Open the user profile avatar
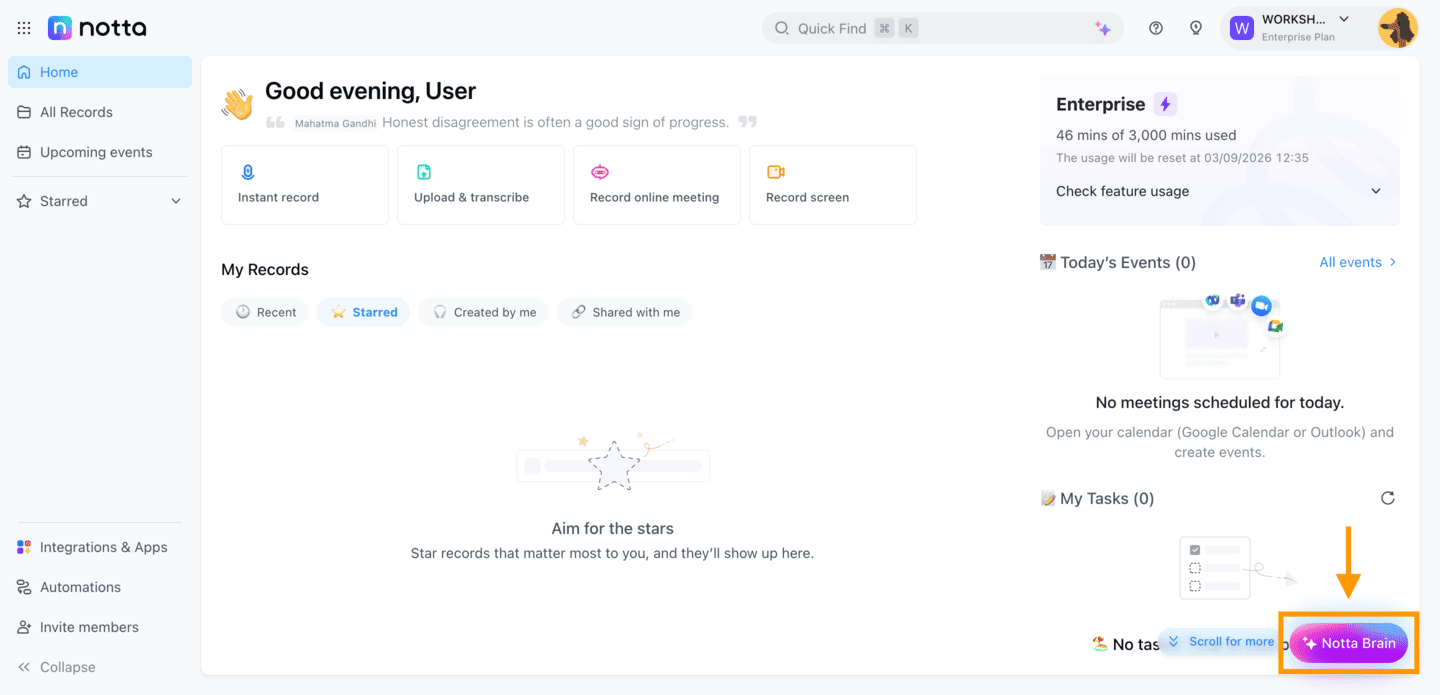 pos(1397,28)
